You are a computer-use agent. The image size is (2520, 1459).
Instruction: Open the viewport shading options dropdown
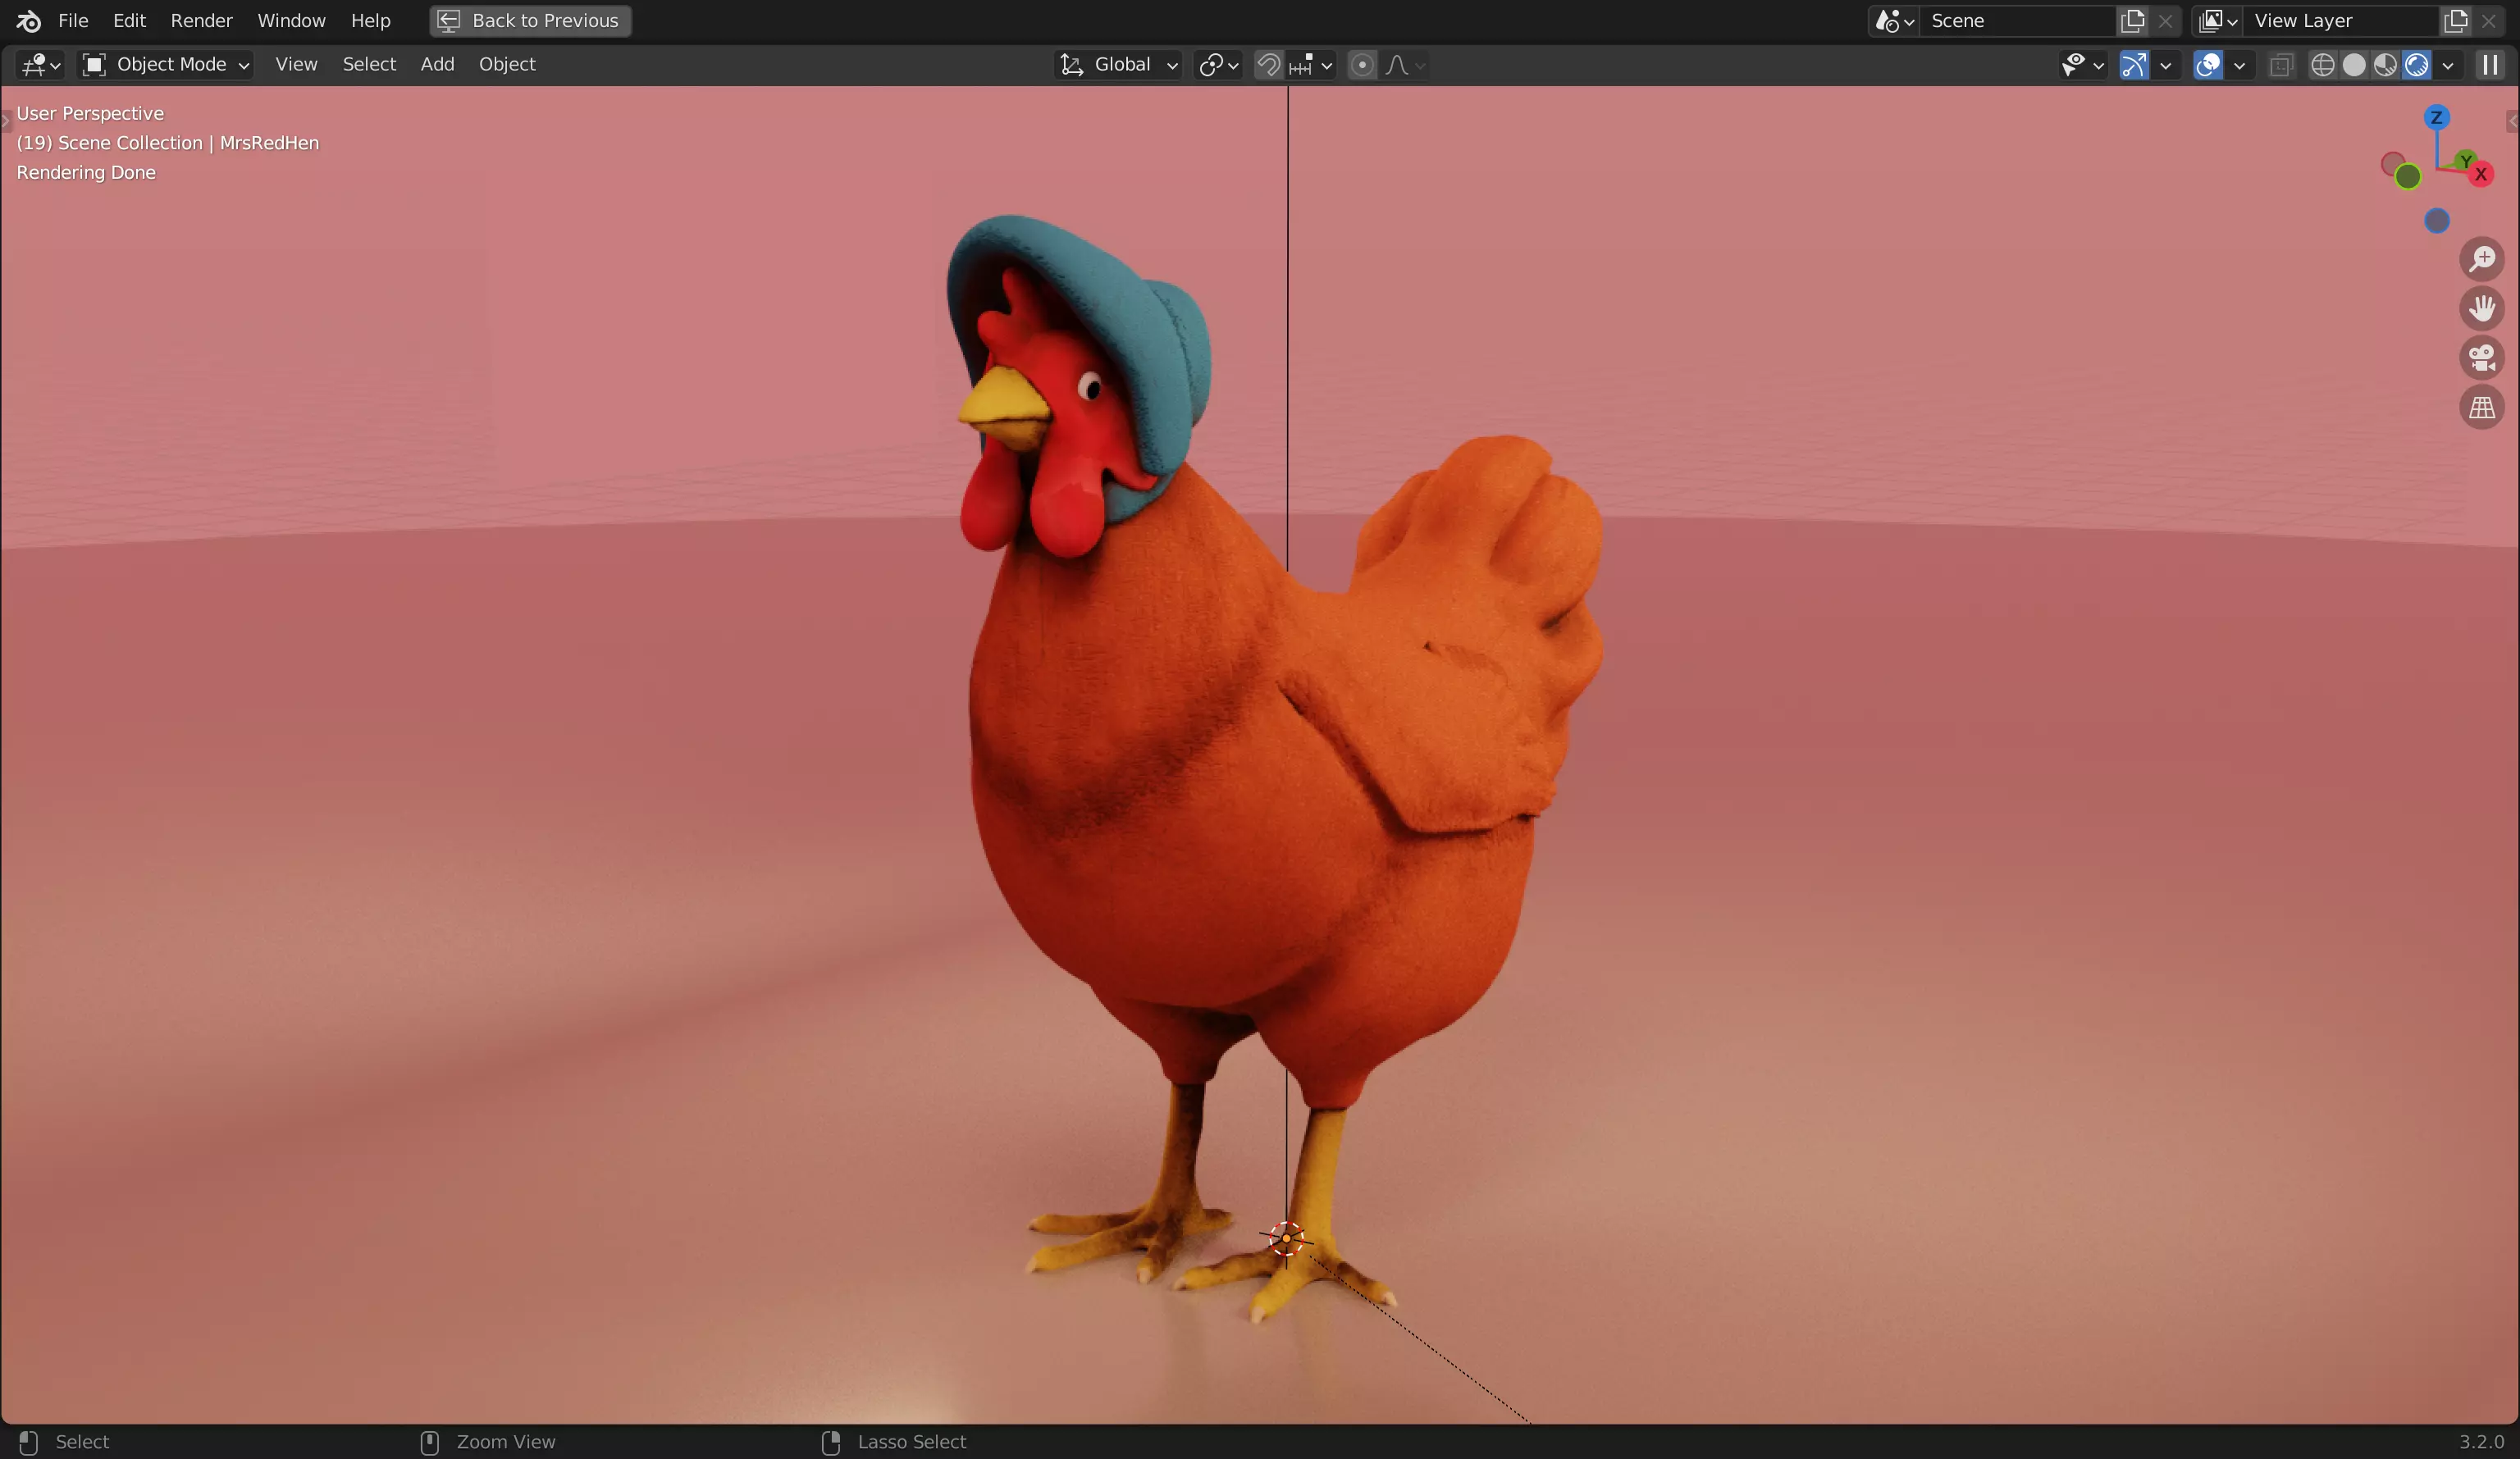click(x=2447, y=65)
